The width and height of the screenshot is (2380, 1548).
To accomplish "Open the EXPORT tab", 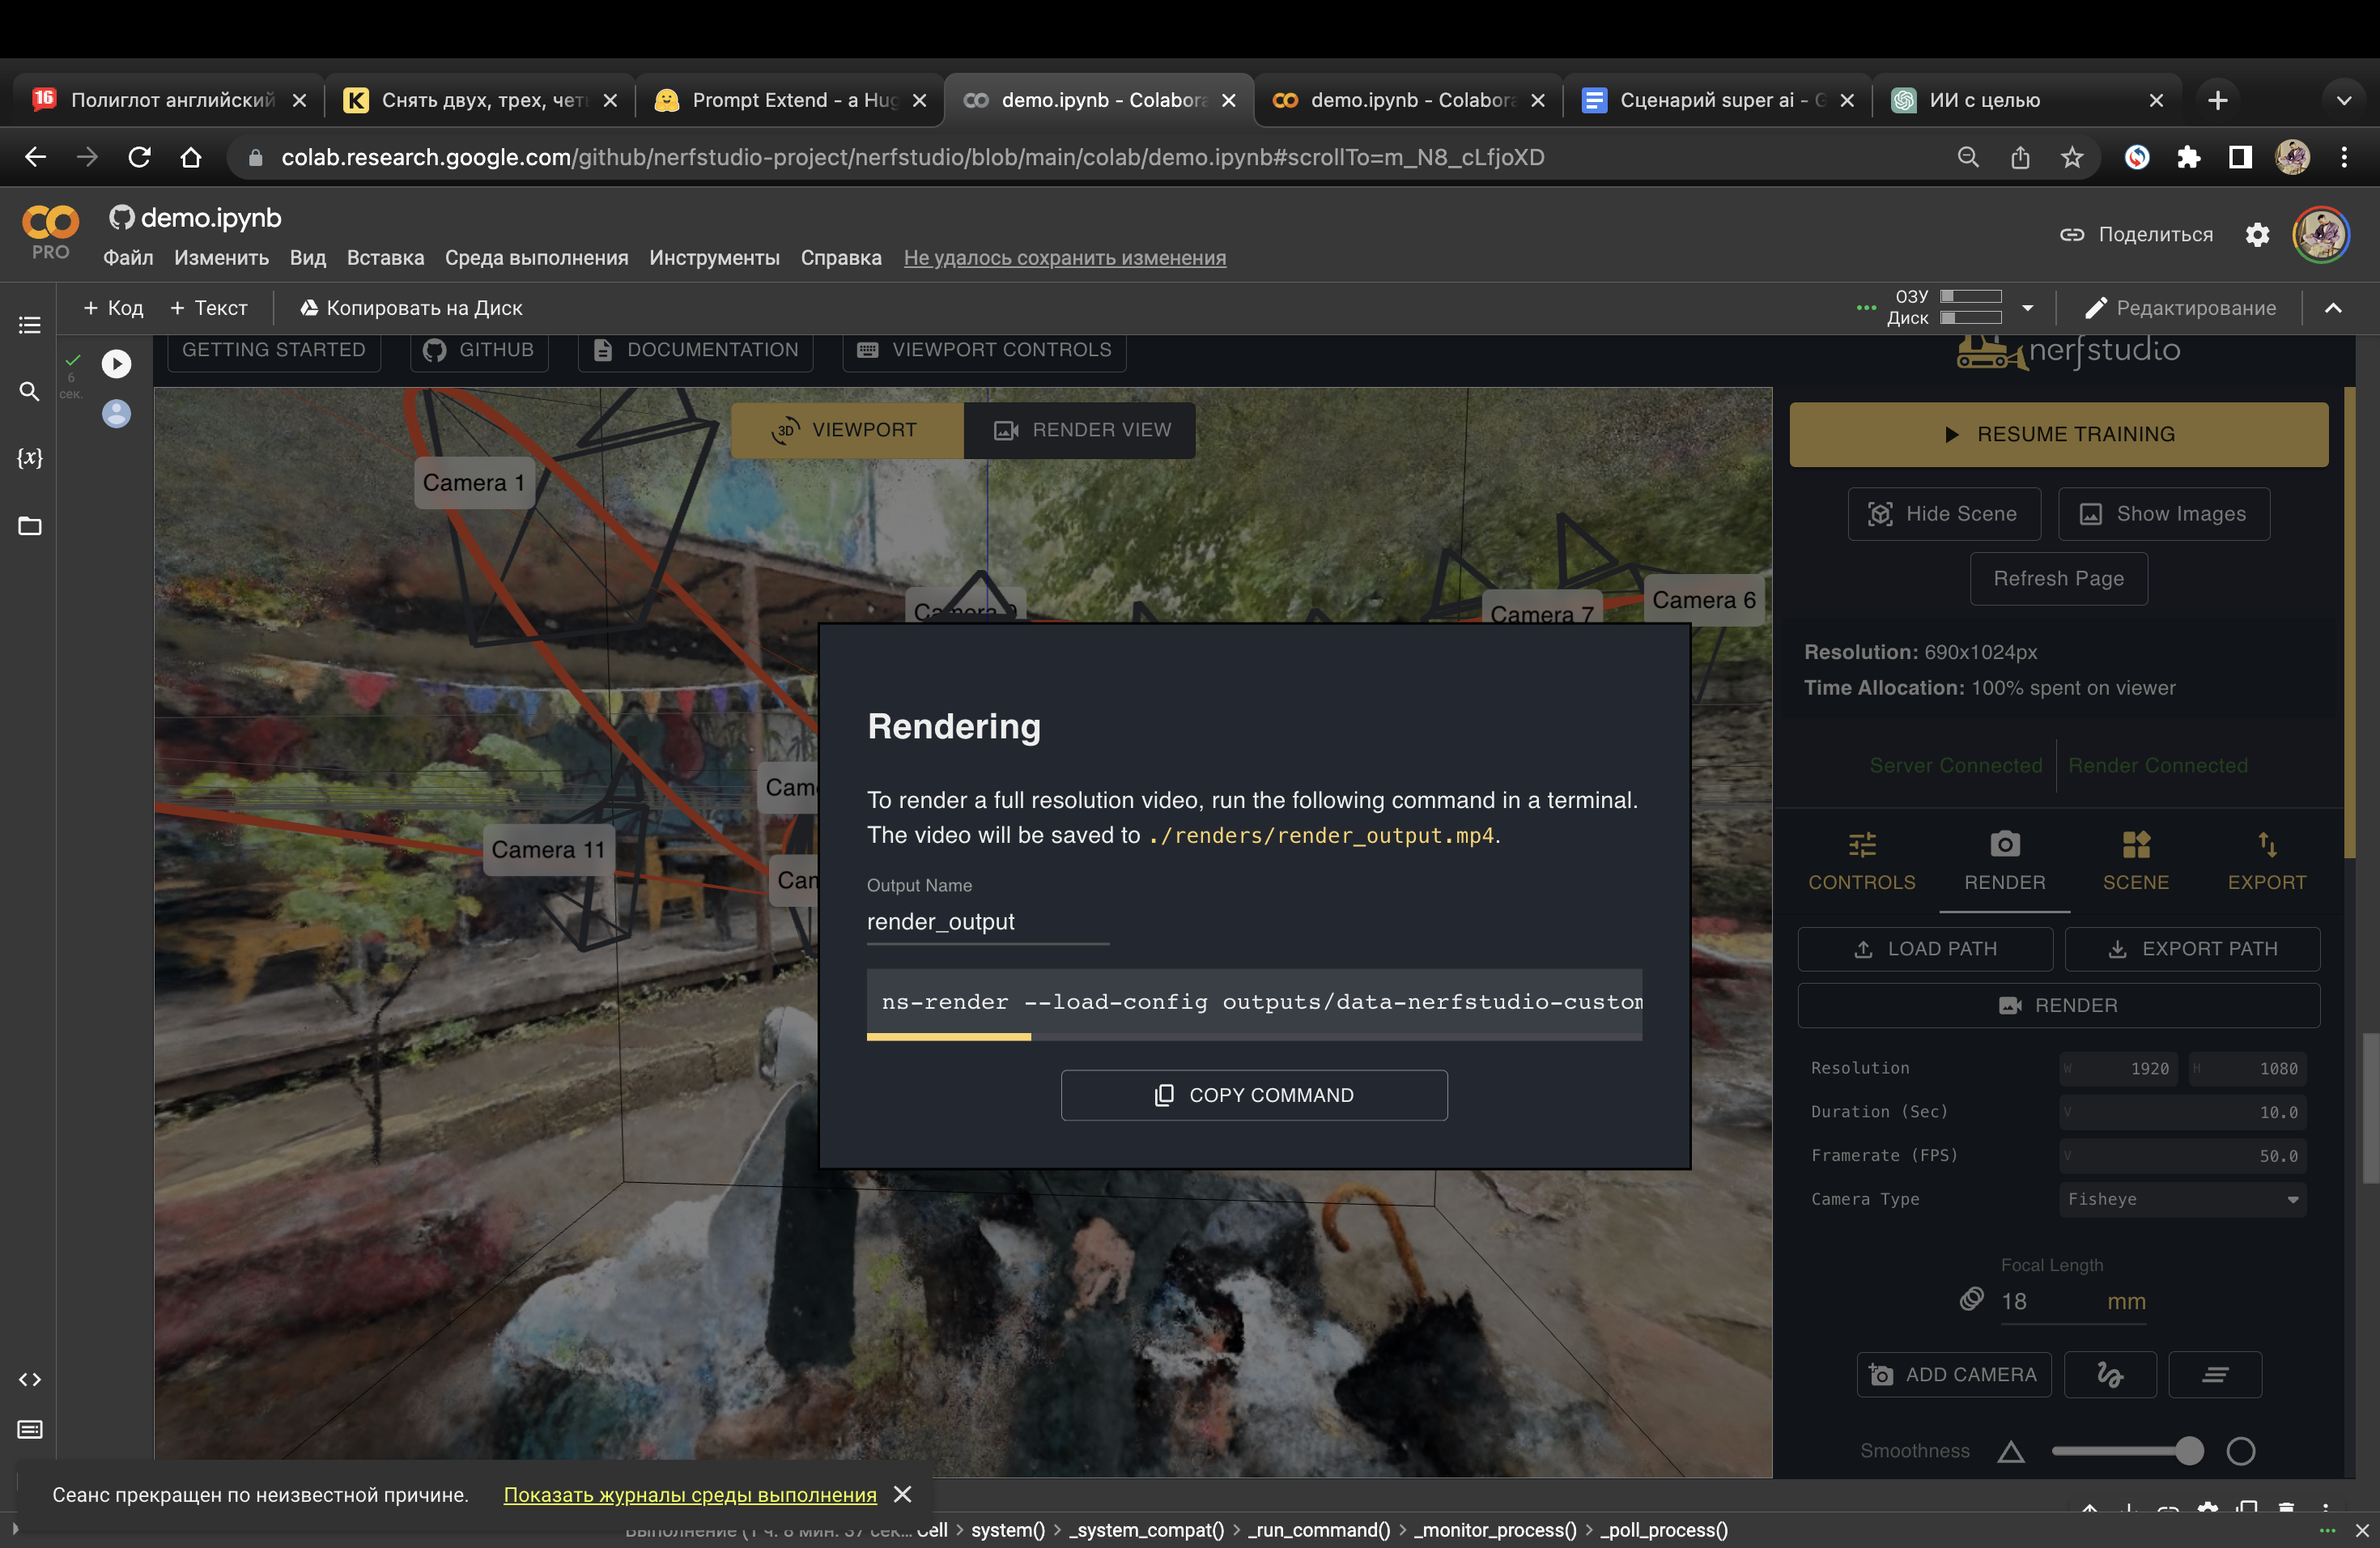I will (2267, 862).
